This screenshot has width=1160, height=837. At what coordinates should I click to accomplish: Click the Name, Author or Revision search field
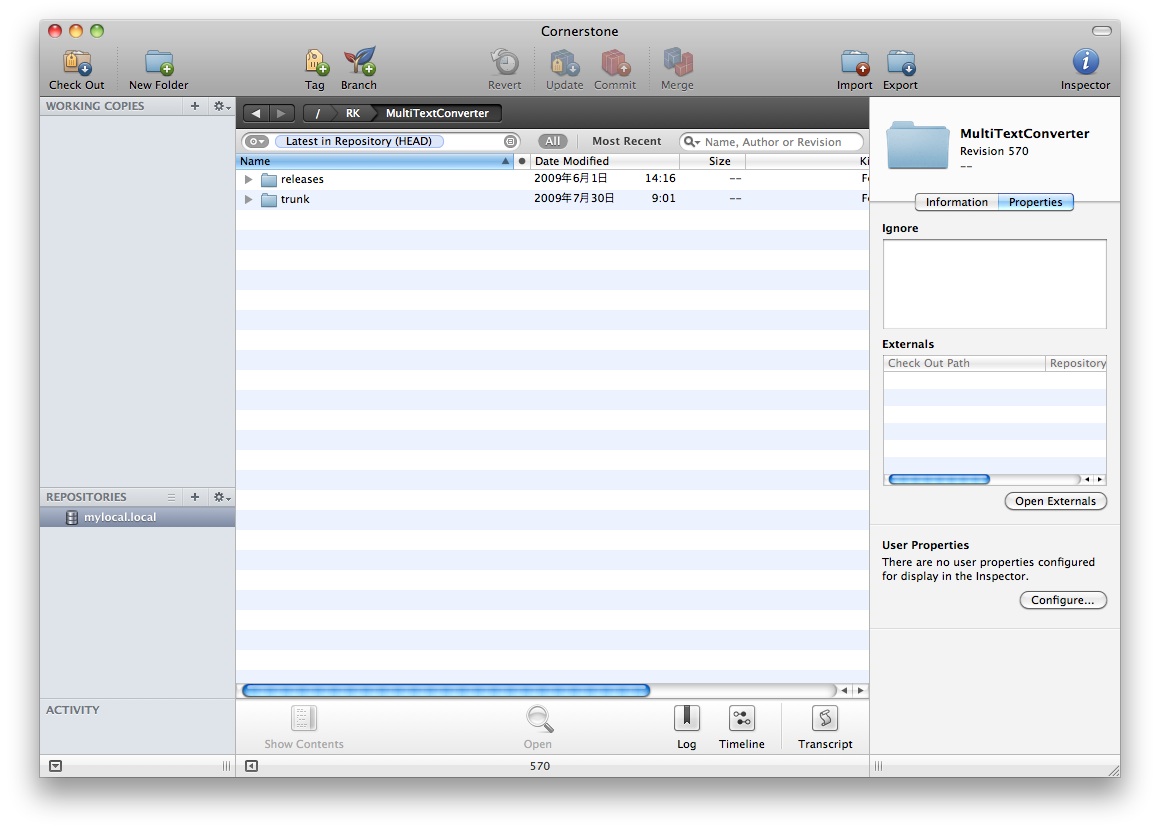(772, 141)
